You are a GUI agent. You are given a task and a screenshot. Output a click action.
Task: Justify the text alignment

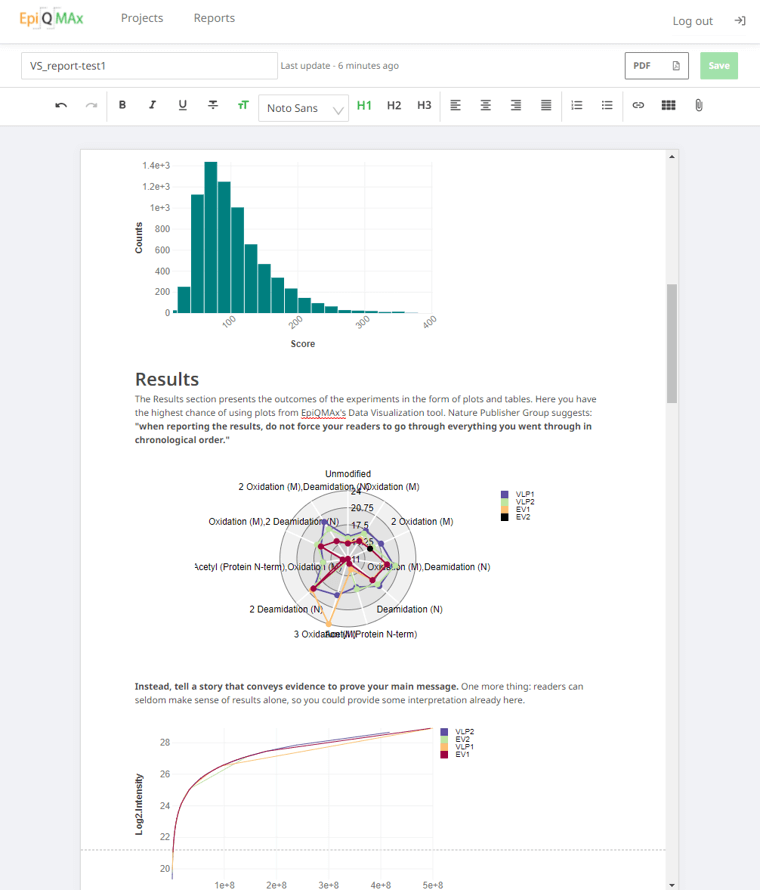546,105
